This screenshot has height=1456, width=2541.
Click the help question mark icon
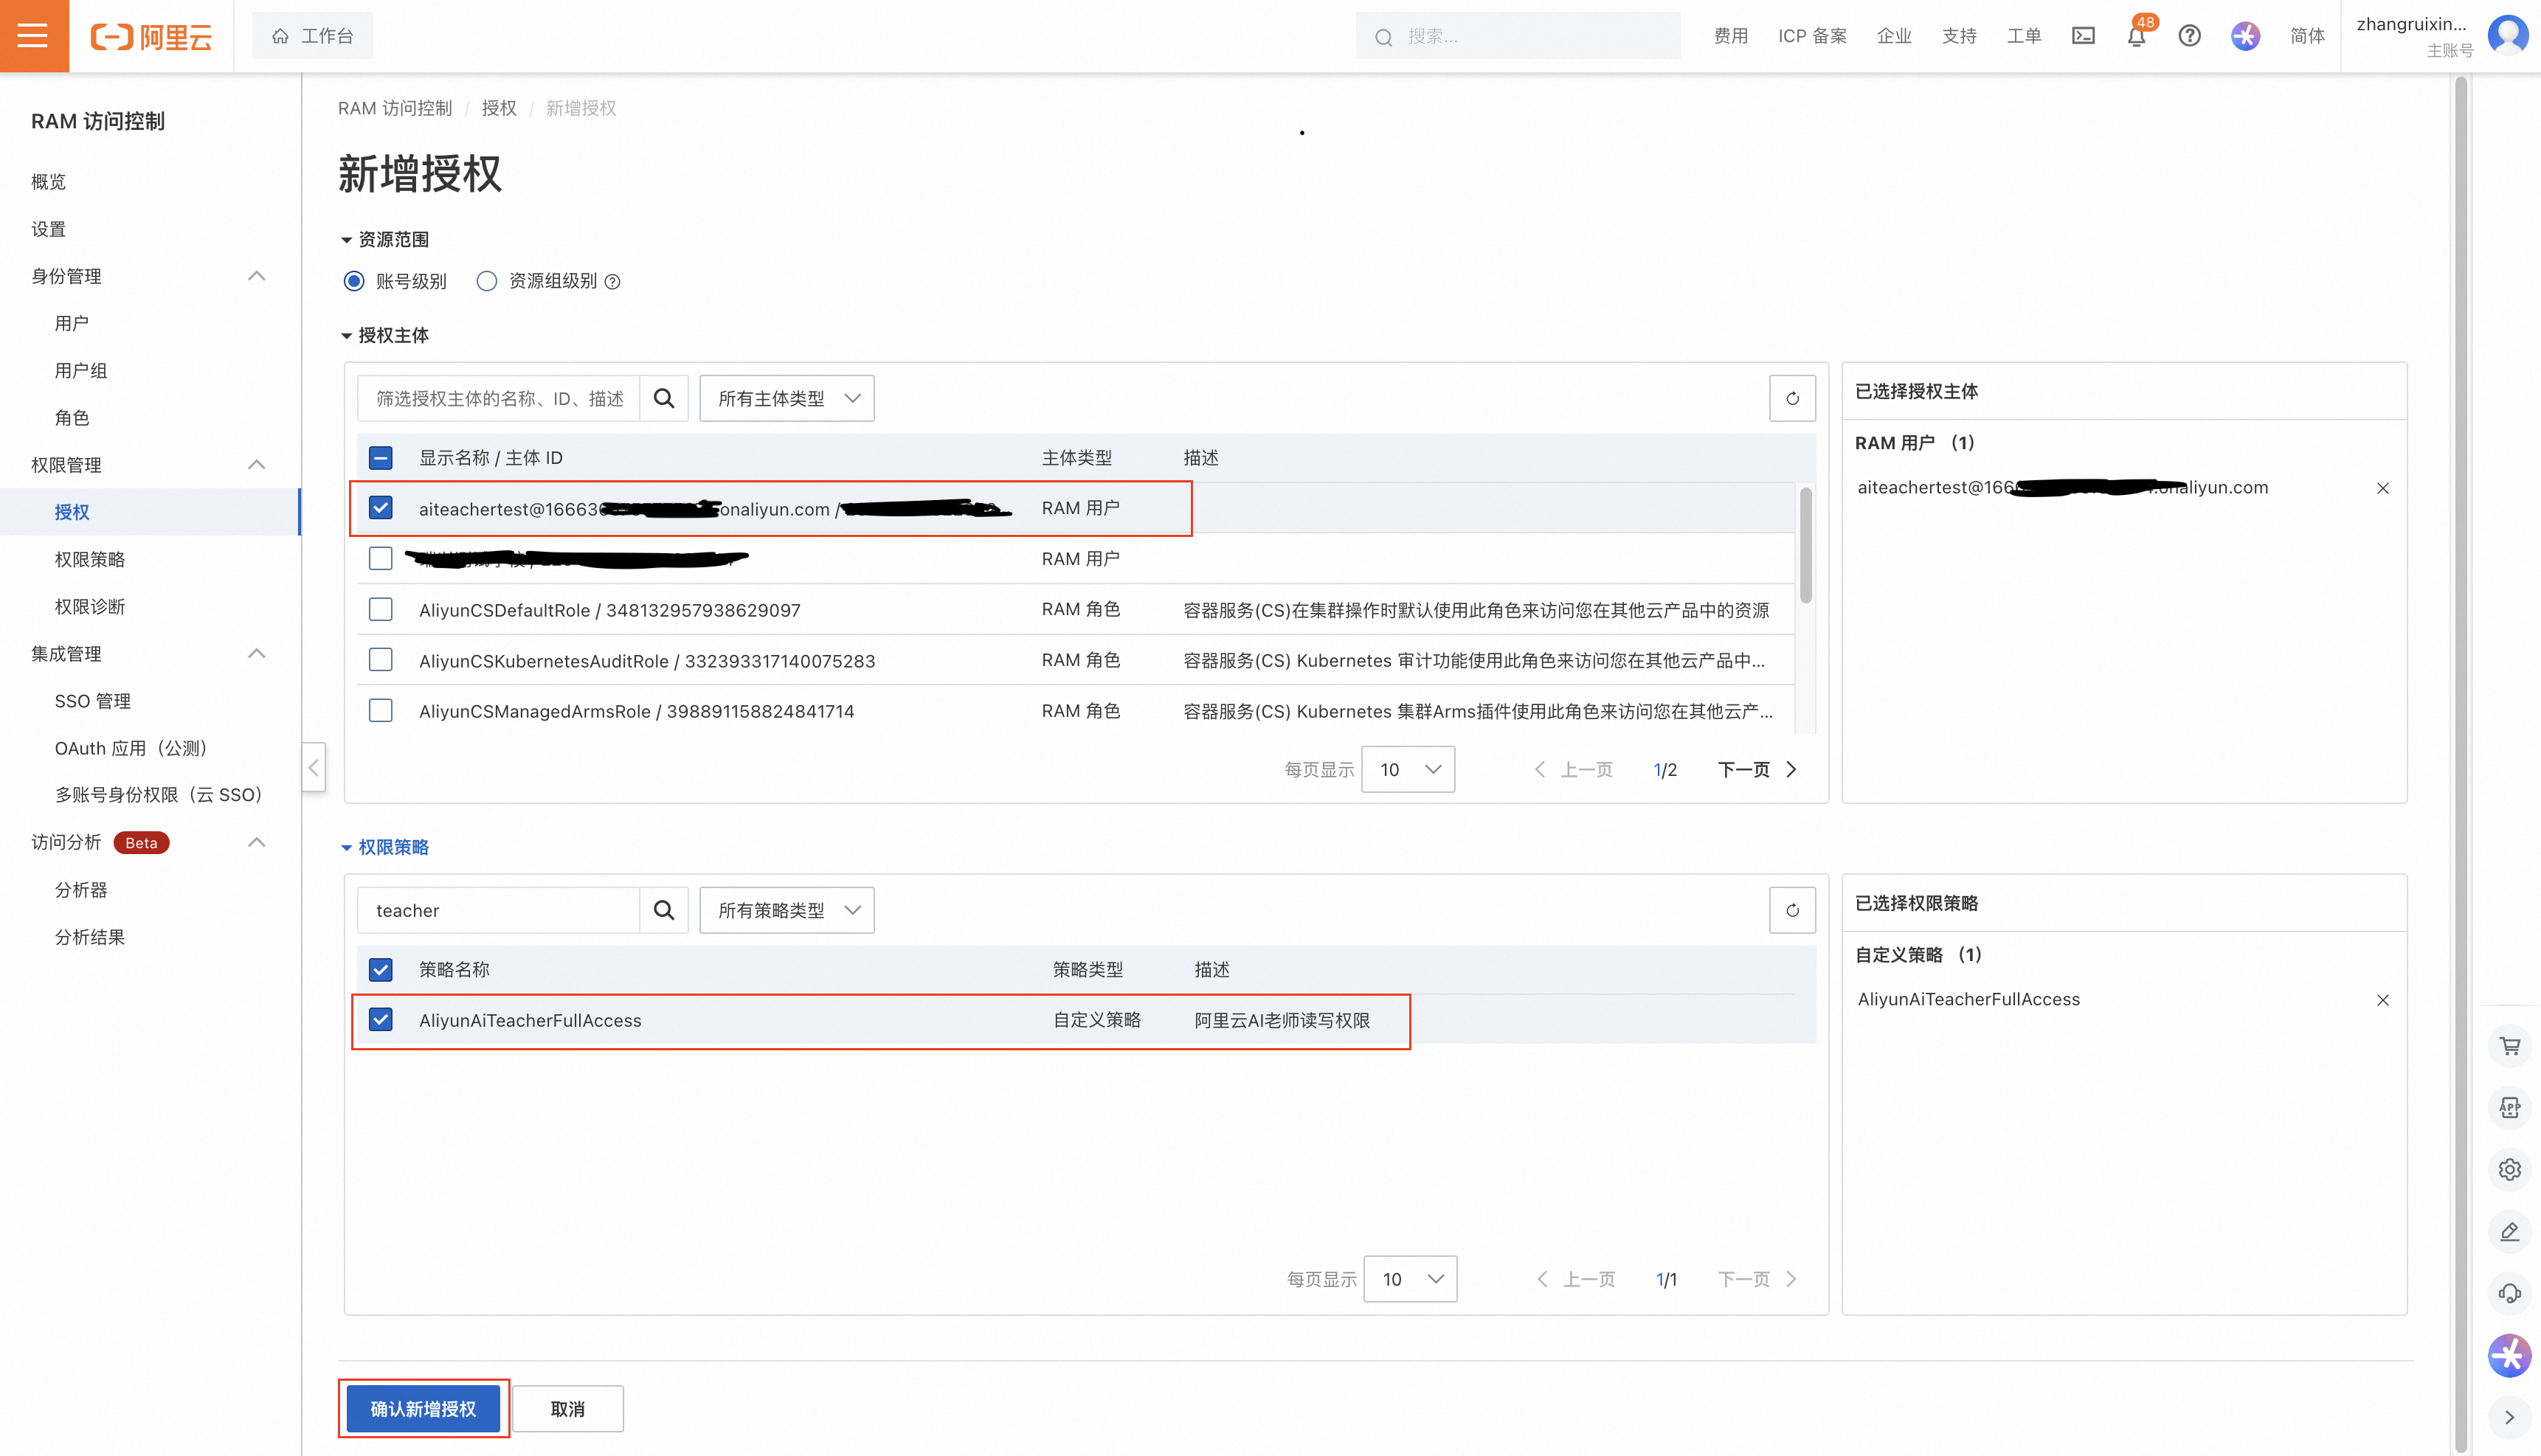(2189, 36)
